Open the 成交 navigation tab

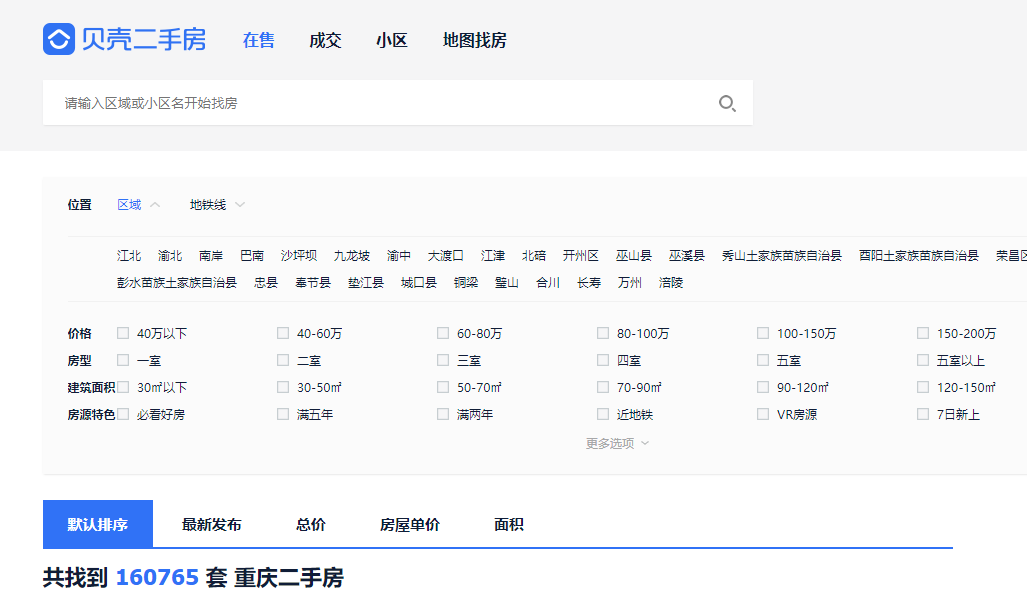tap(325, 41)
